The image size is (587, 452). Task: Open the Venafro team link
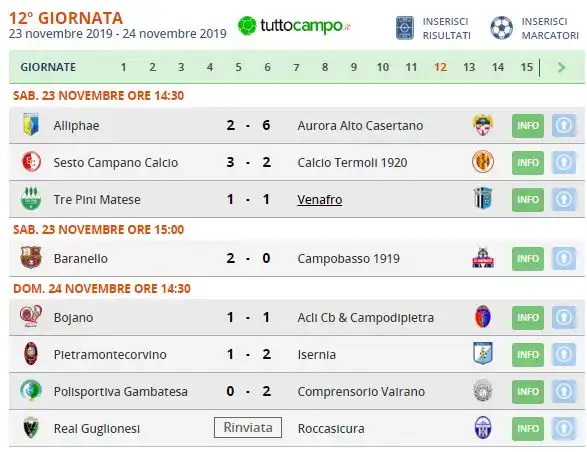320,200
